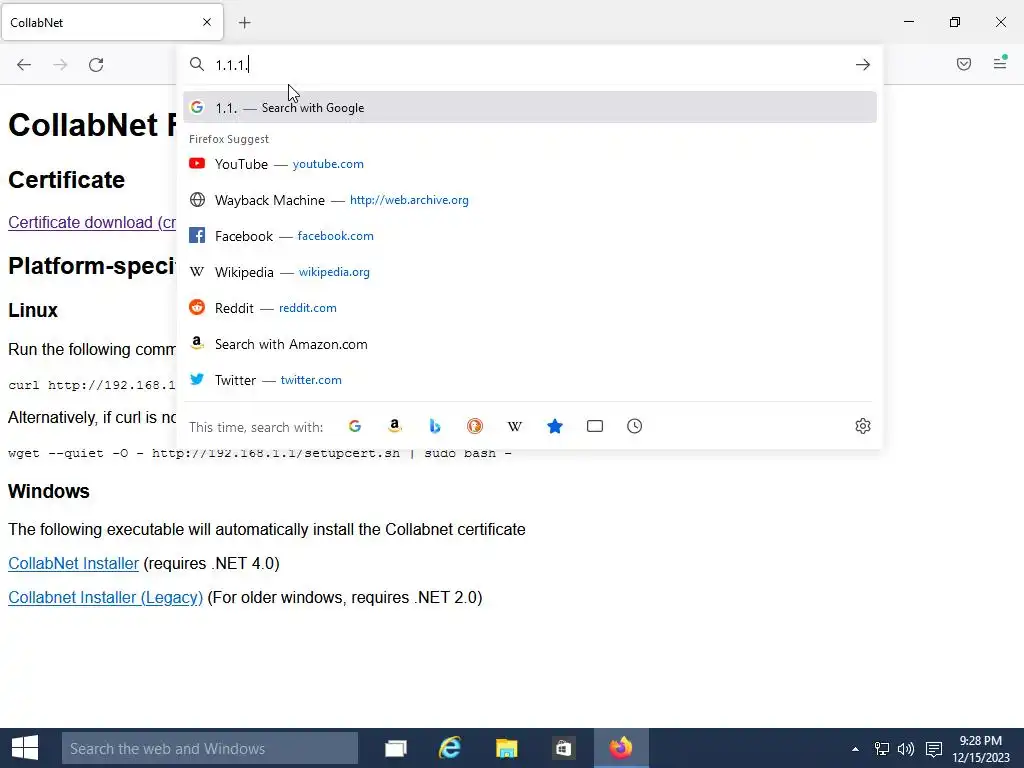Image resolution: width=1024 pixels, height=768 pixels.
Task: Open the Firefox hamburger menu
Action: click(x=1000, y=63)
